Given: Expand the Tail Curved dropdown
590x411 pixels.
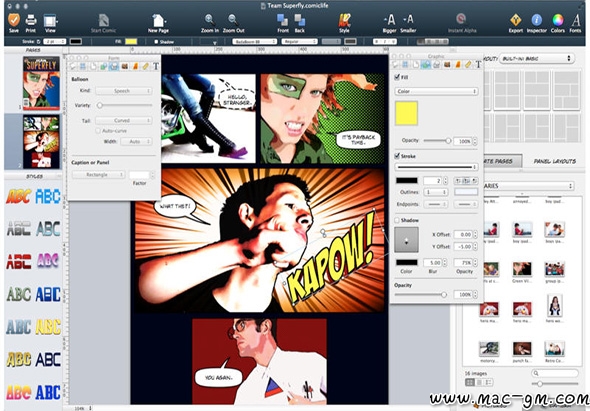Looking at the screenshot, I should pyautogui.click(x=123, y=120).
